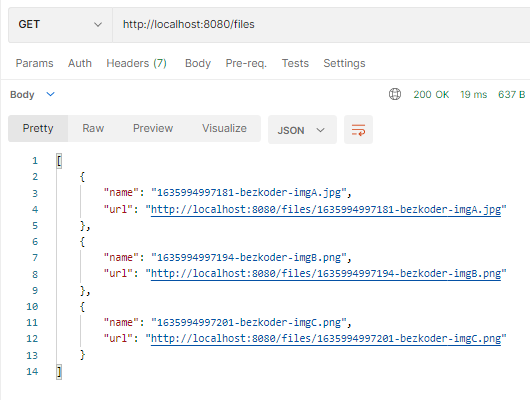Select the Pretty response view
The width and height of the screenshot is (530, 400).
(38, 128)
